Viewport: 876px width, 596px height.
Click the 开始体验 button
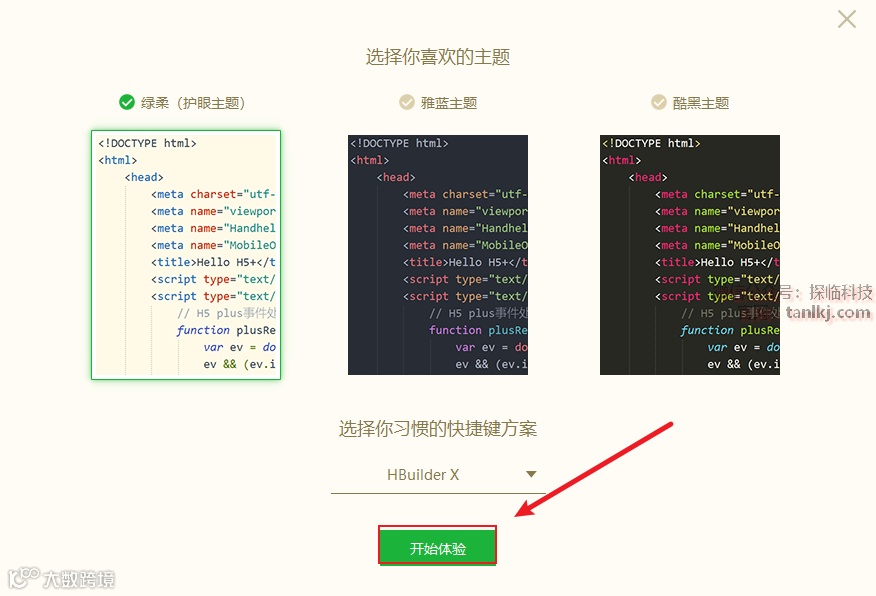(x=437, y=546)
